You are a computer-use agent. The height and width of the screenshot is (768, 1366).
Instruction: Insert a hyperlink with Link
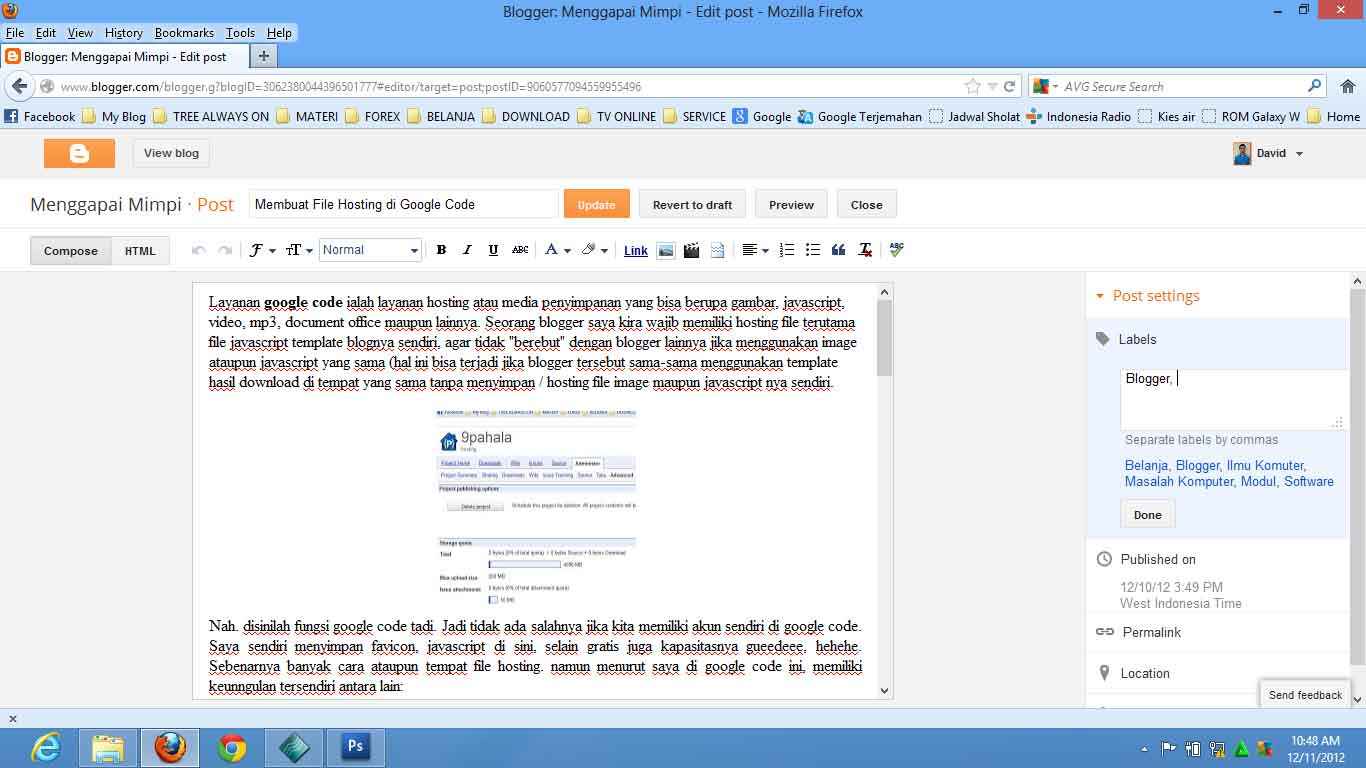point(636,251)
